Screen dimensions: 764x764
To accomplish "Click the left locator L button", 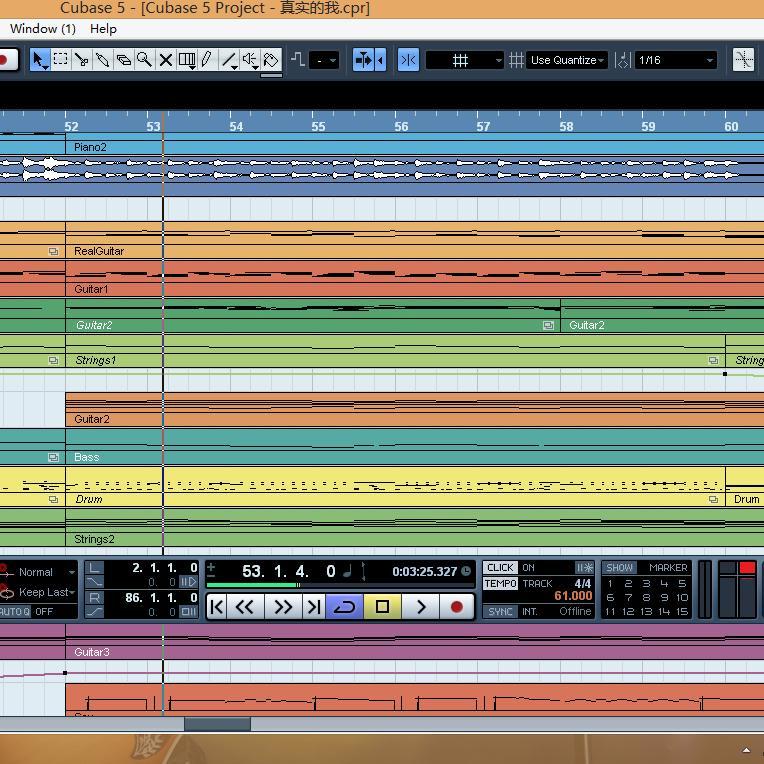I will tap(95, 568).
